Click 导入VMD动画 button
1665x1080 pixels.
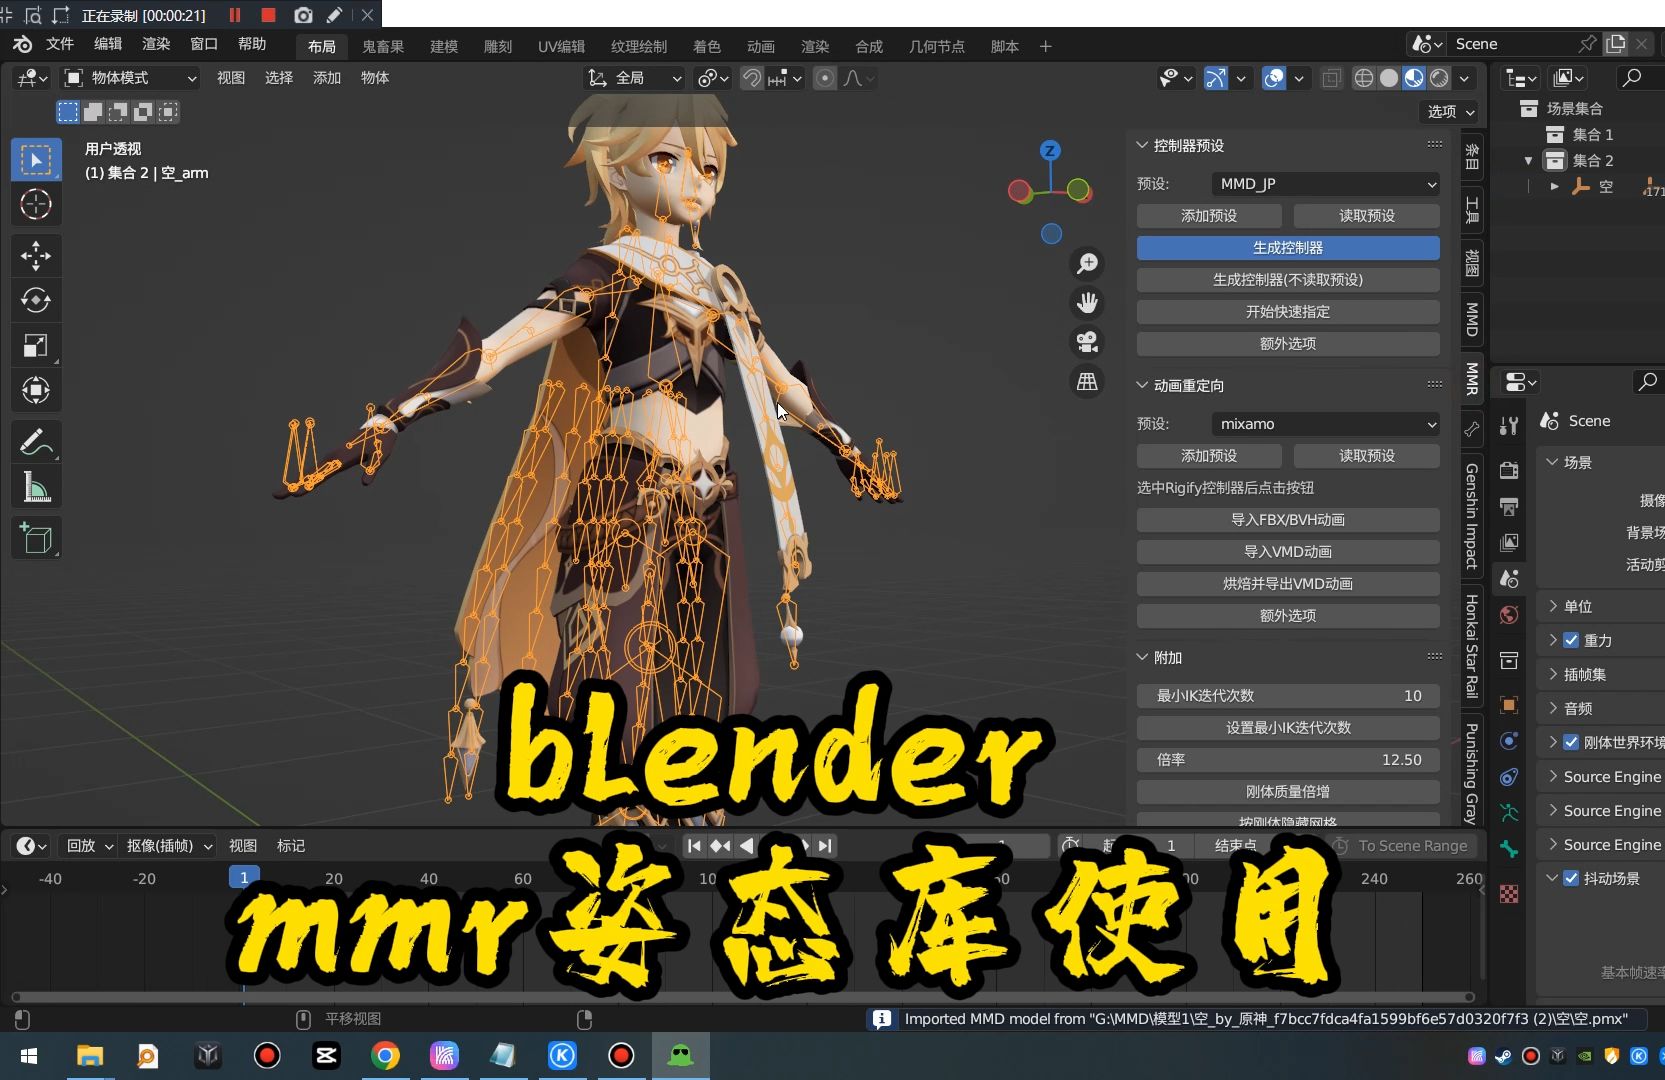pyautogui.click(x=1288, y=552)
